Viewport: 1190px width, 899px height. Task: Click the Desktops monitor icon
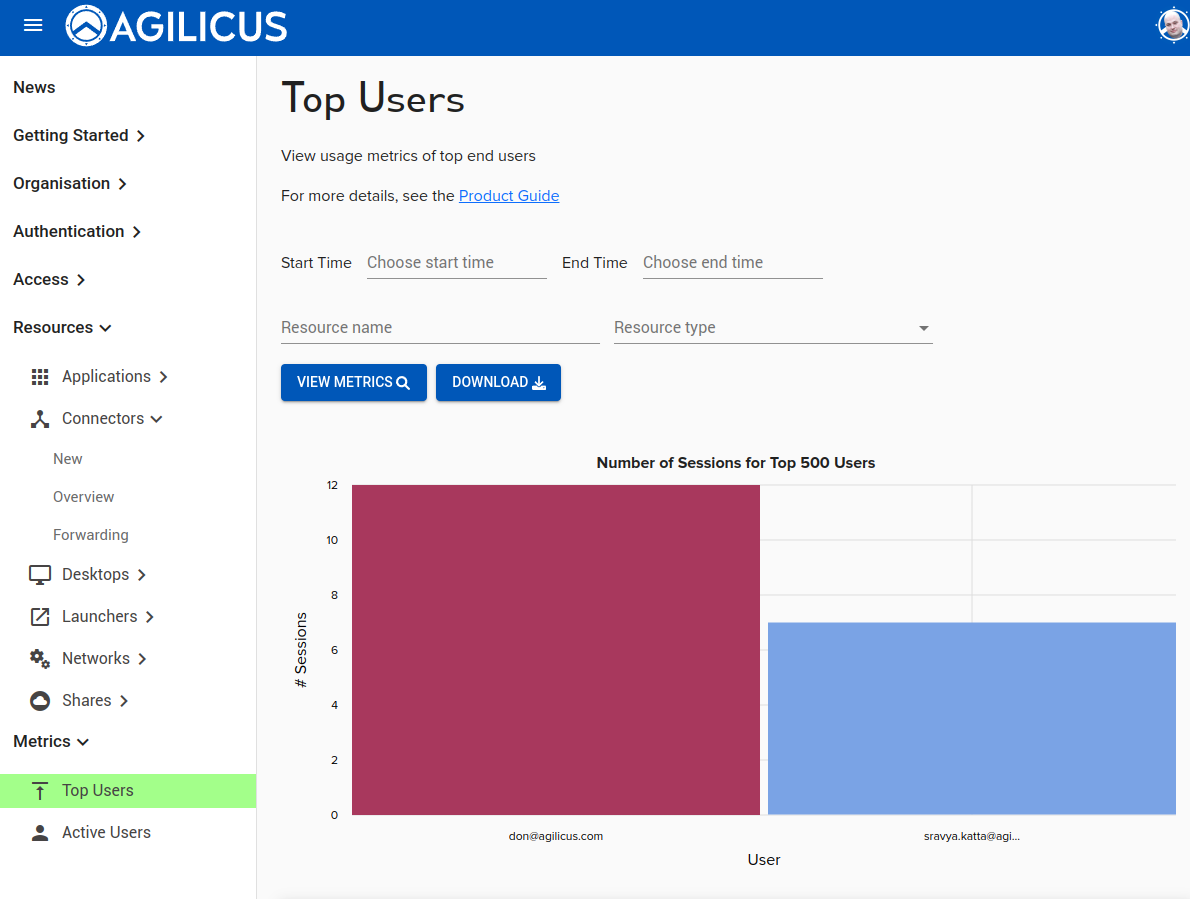[40, 575]
